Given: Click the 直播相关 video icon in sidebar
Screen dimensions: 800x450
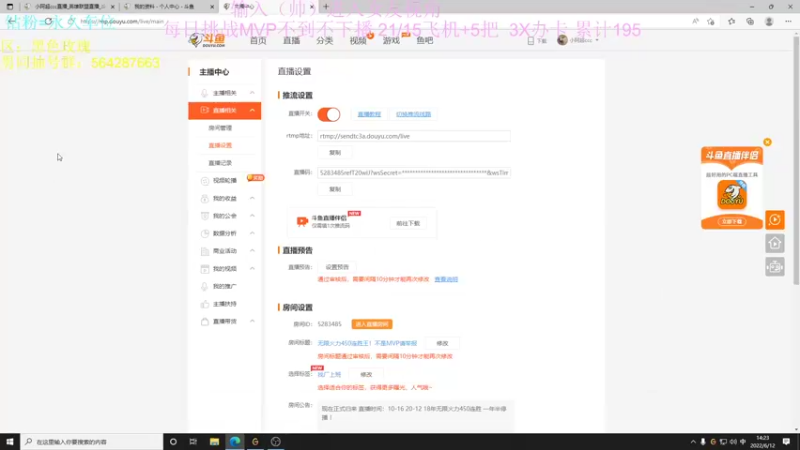Looking at the screenshot, I should click(x=205, y=110).
